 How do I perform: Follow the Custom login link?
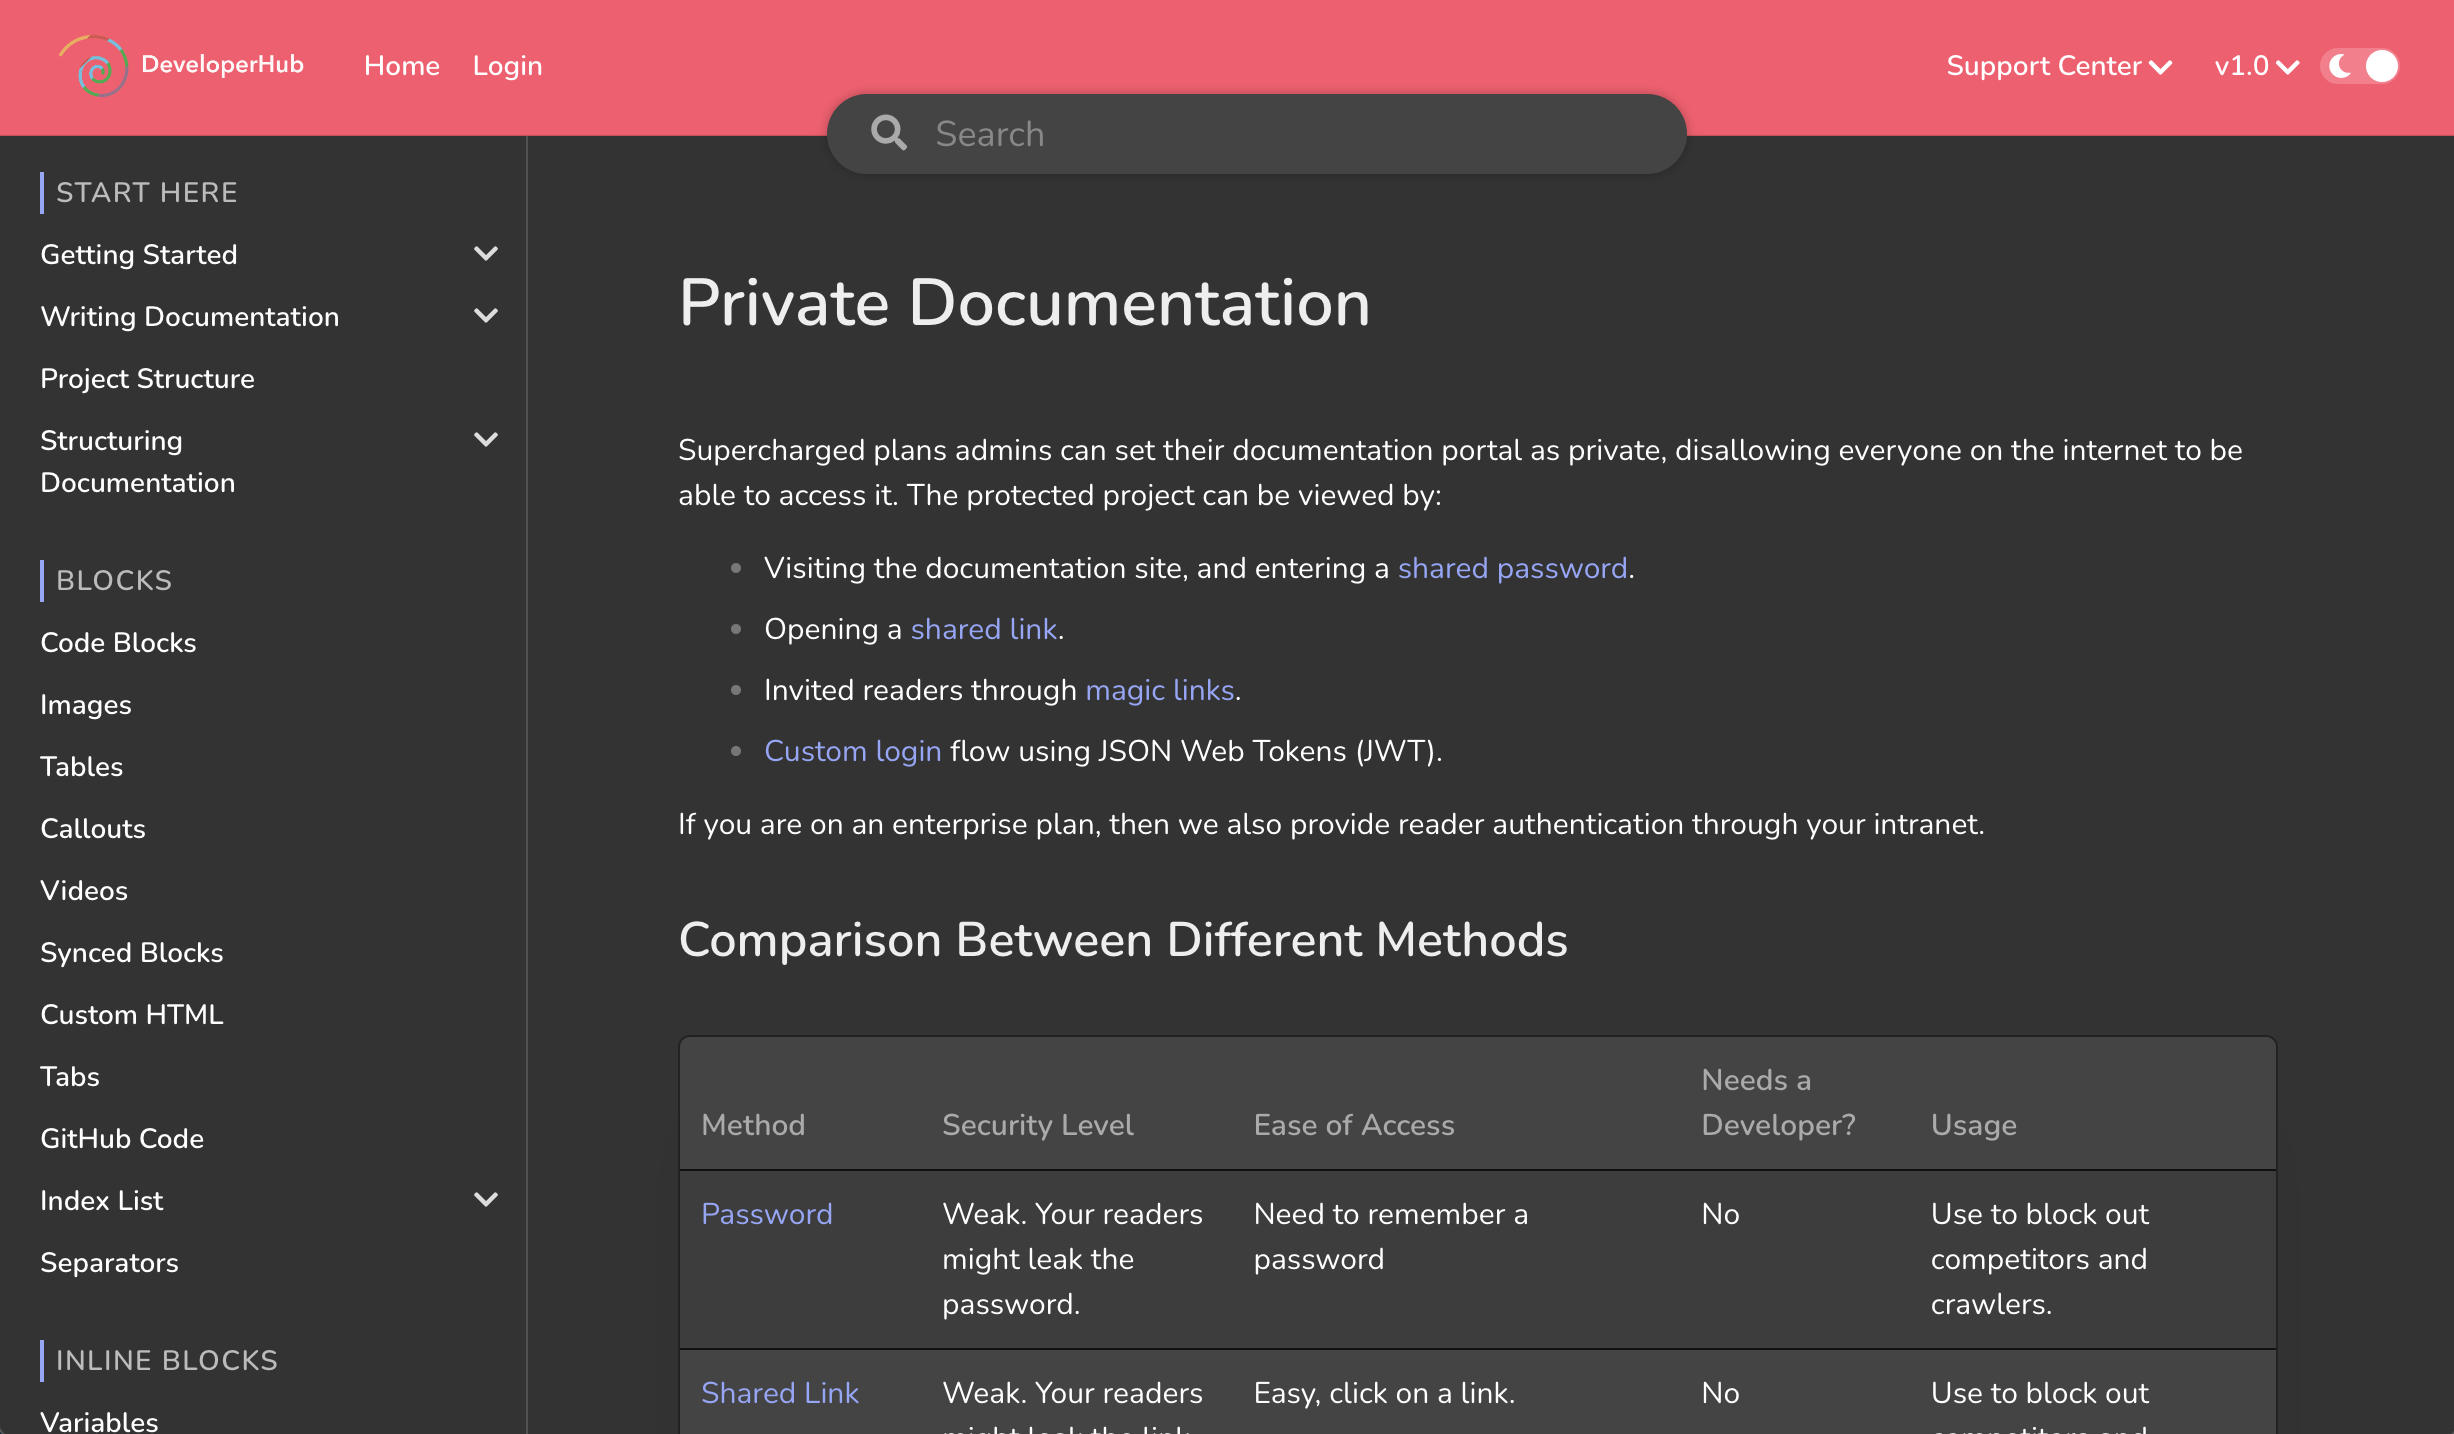pyautogui.click(x=852, y=751)
